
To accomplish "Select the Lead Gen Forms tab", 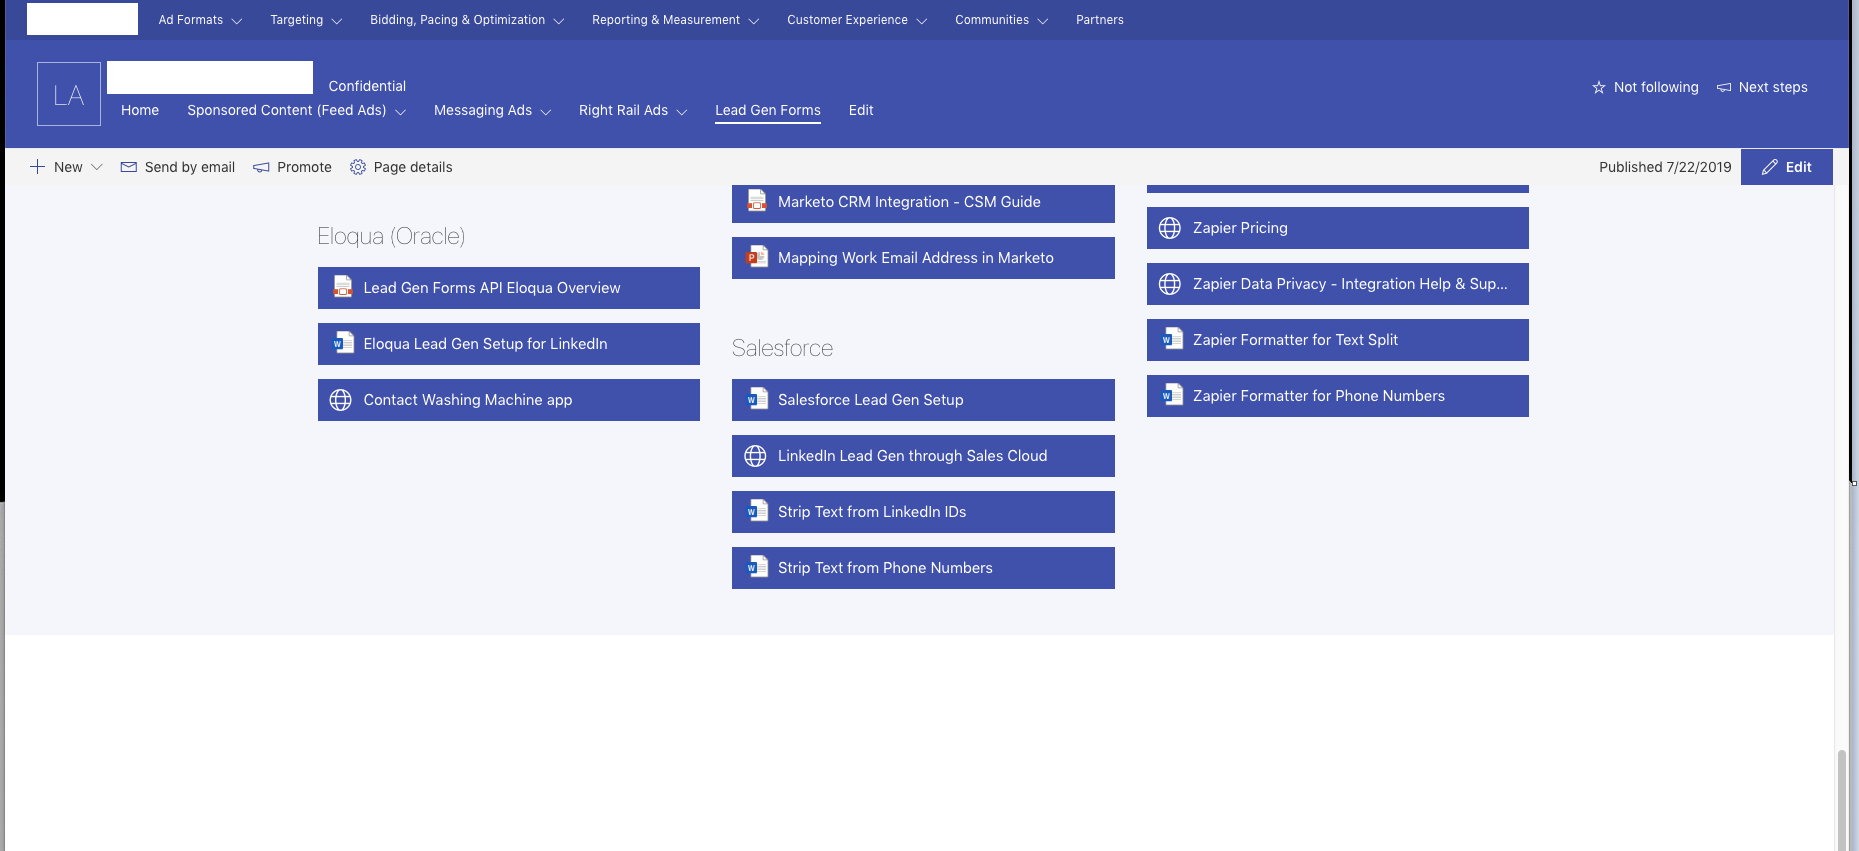I will (x=768, y=110).
